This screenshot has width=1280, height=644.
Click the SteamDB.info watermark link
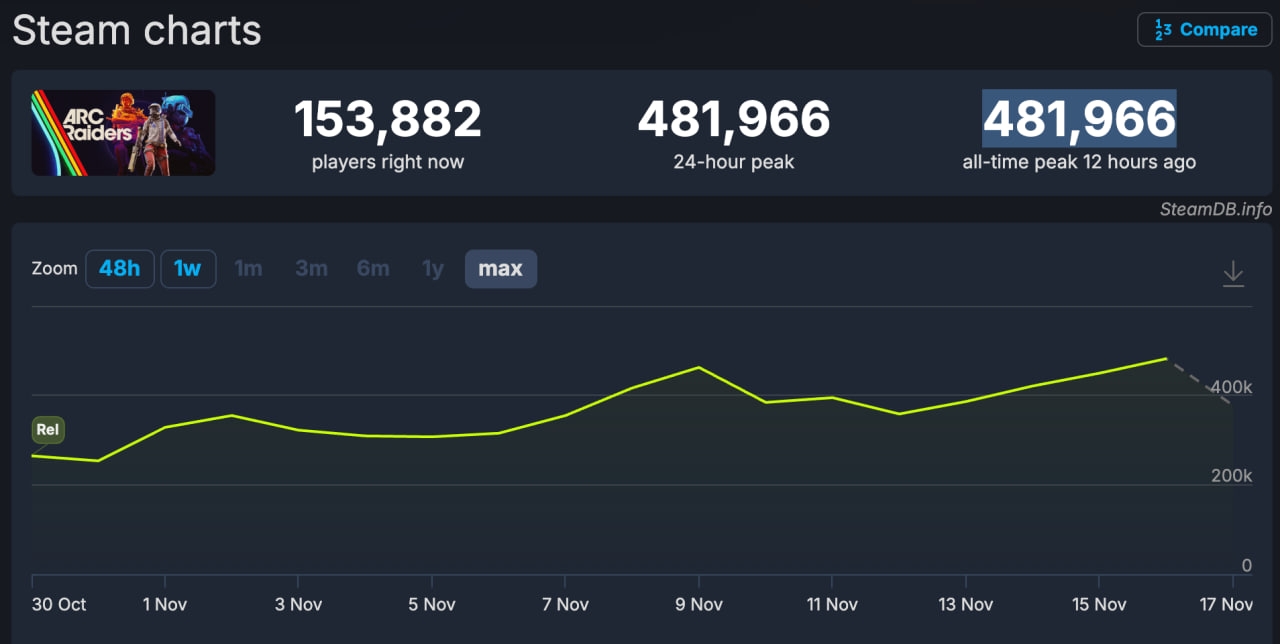(1215, 209)
